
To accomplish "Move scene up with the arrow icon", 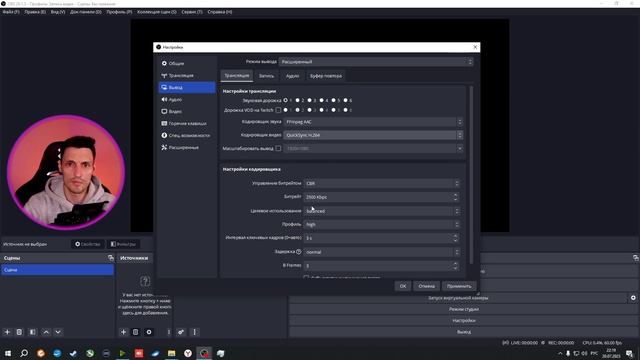I will click(46, 332).
